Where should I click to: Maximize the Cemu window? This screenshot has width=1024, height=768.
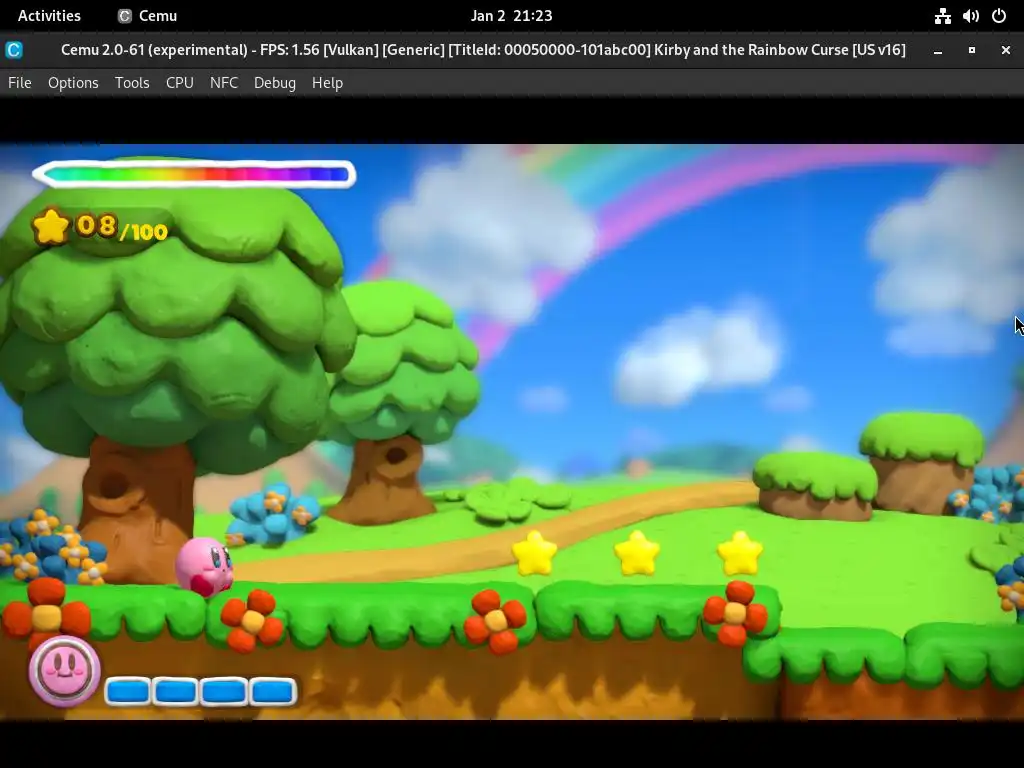pos(972,50)
